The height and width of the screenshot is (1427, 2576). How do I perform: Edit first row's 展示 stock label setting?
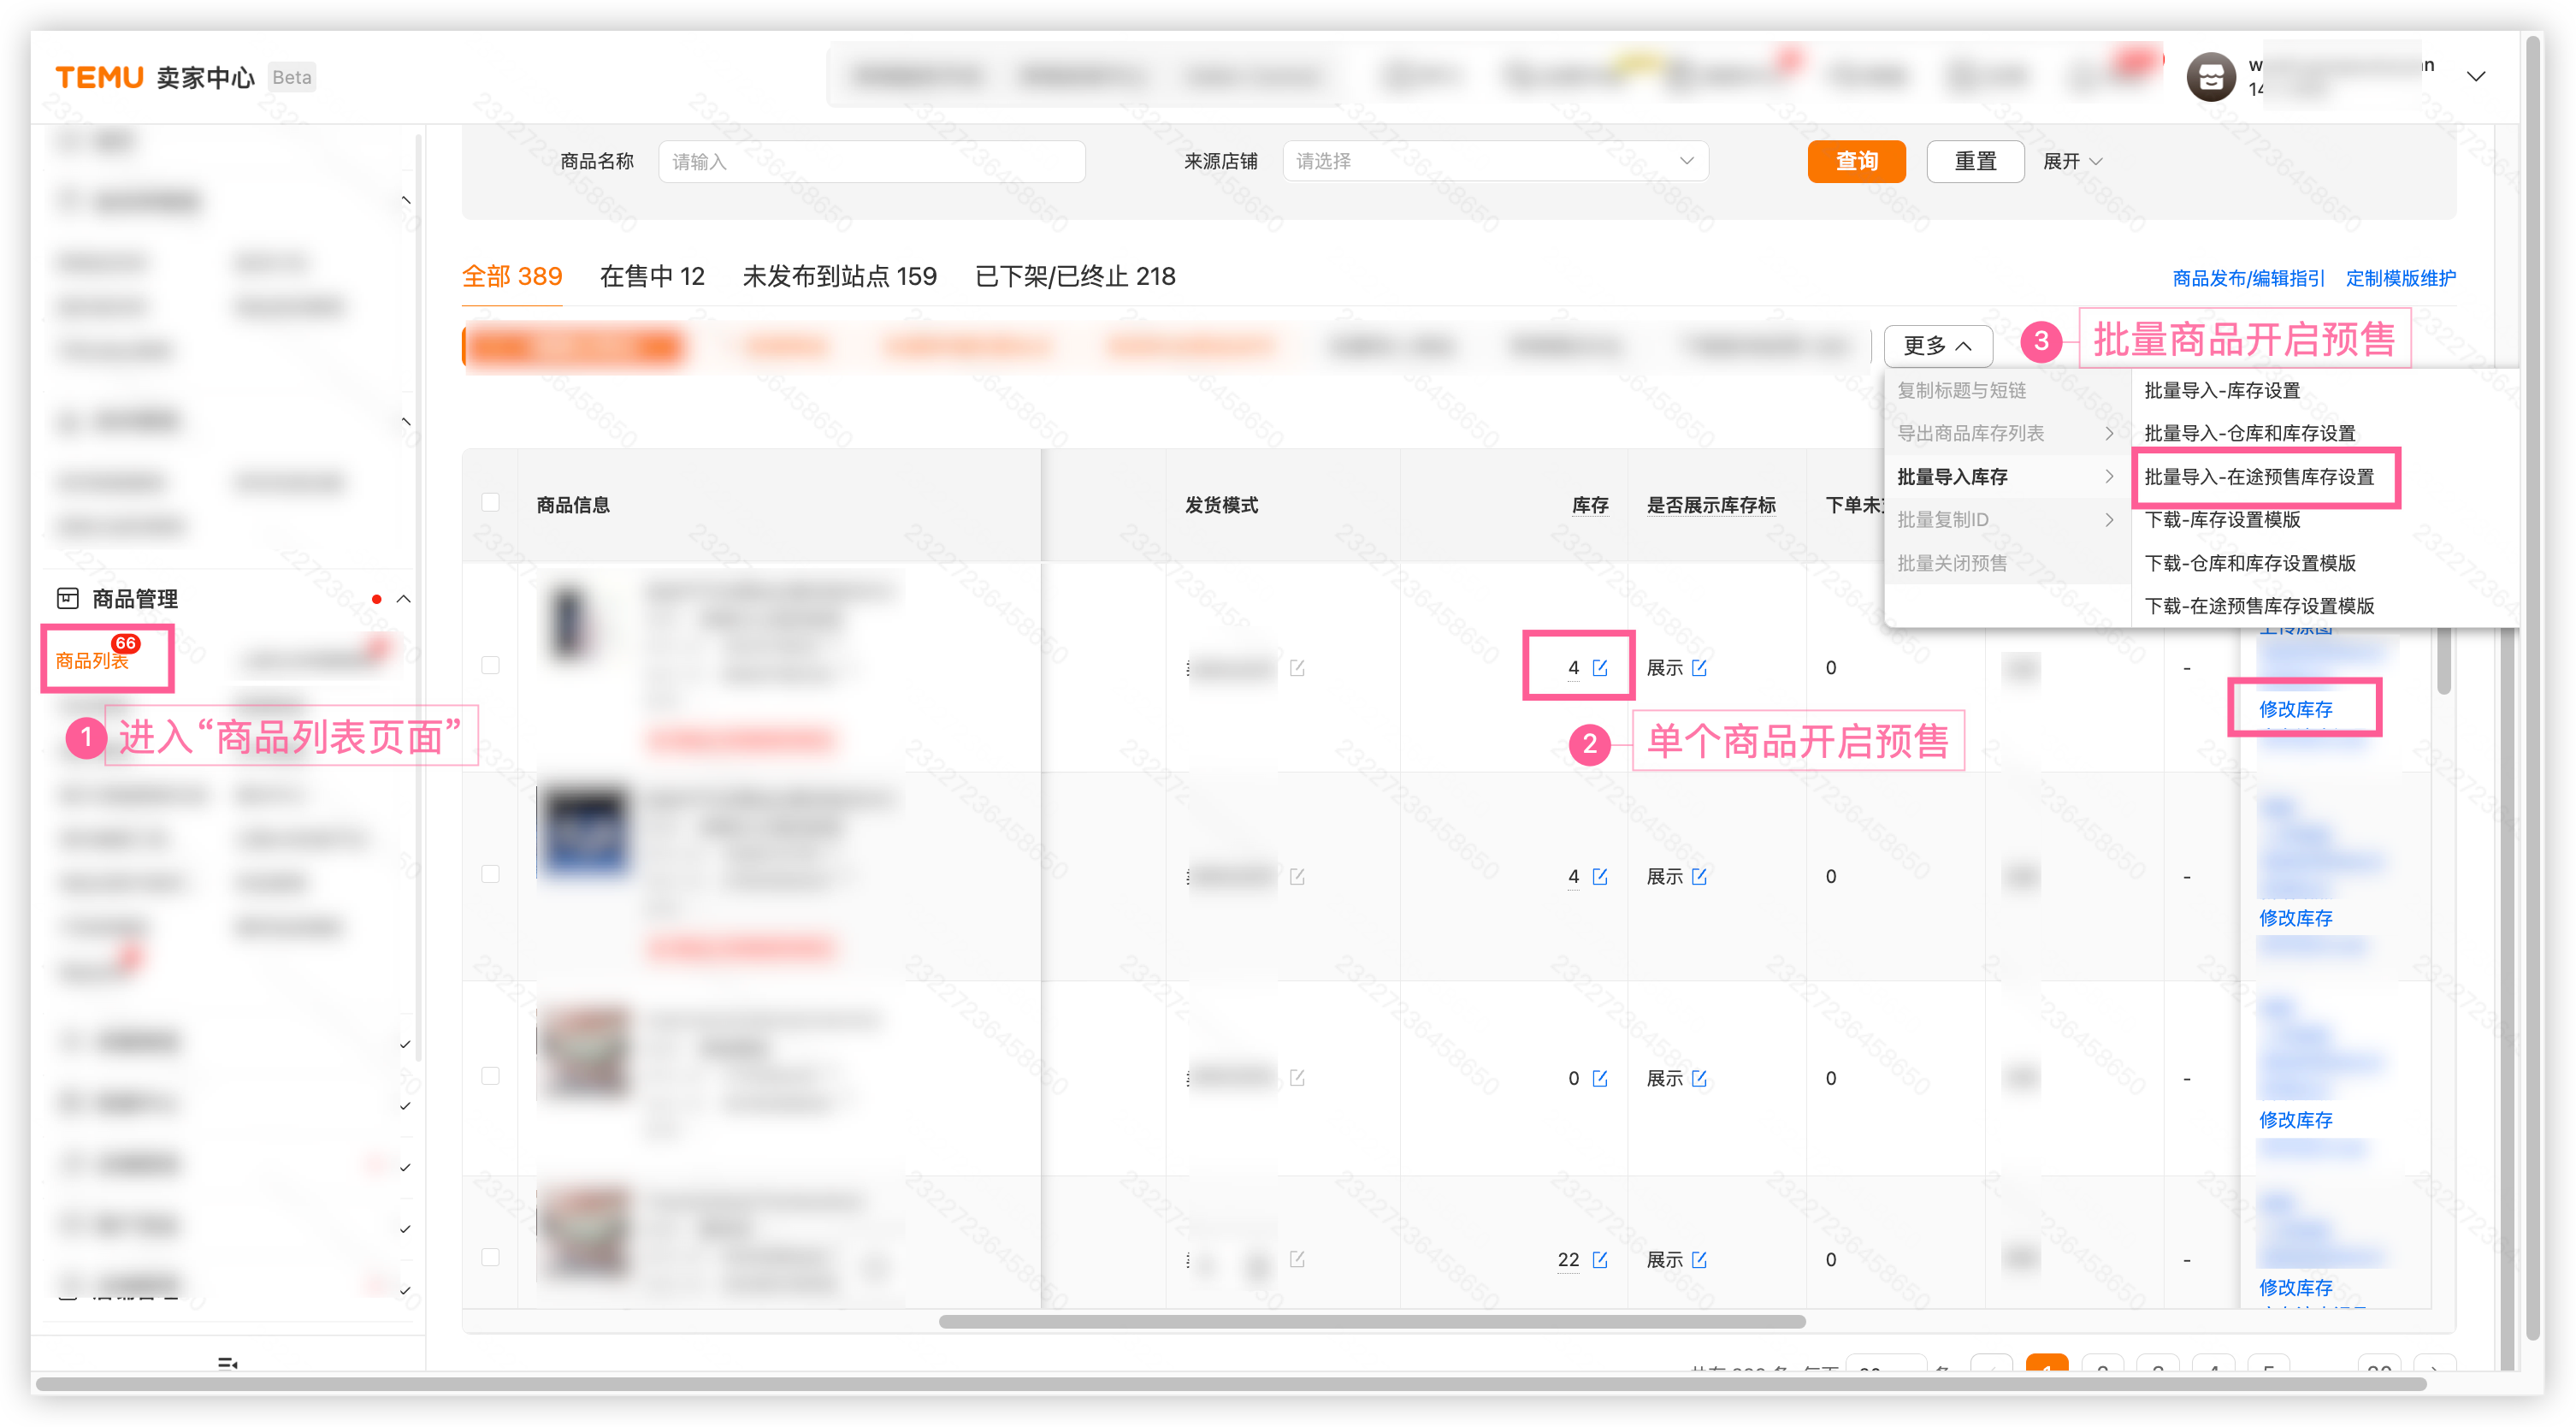click(x=1699, y=667)
